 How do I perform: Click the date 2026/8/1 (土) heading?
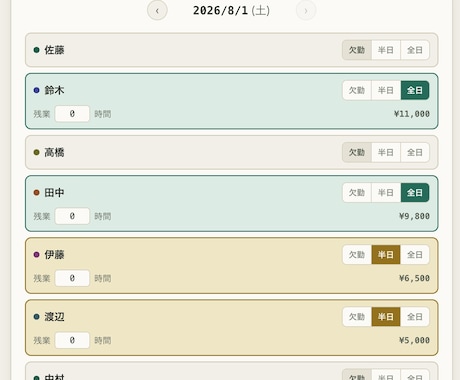231,11
